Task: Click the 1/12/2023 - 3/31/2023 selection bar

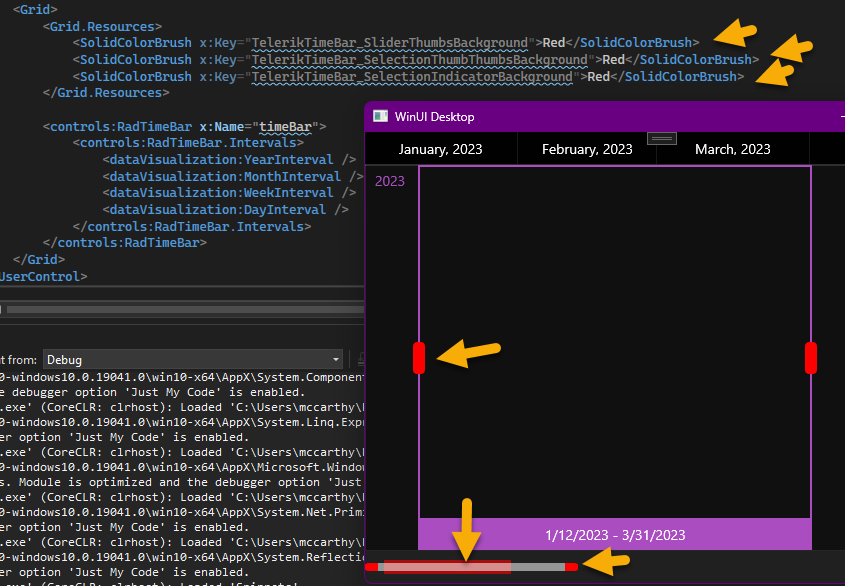Action: [615, 535]
